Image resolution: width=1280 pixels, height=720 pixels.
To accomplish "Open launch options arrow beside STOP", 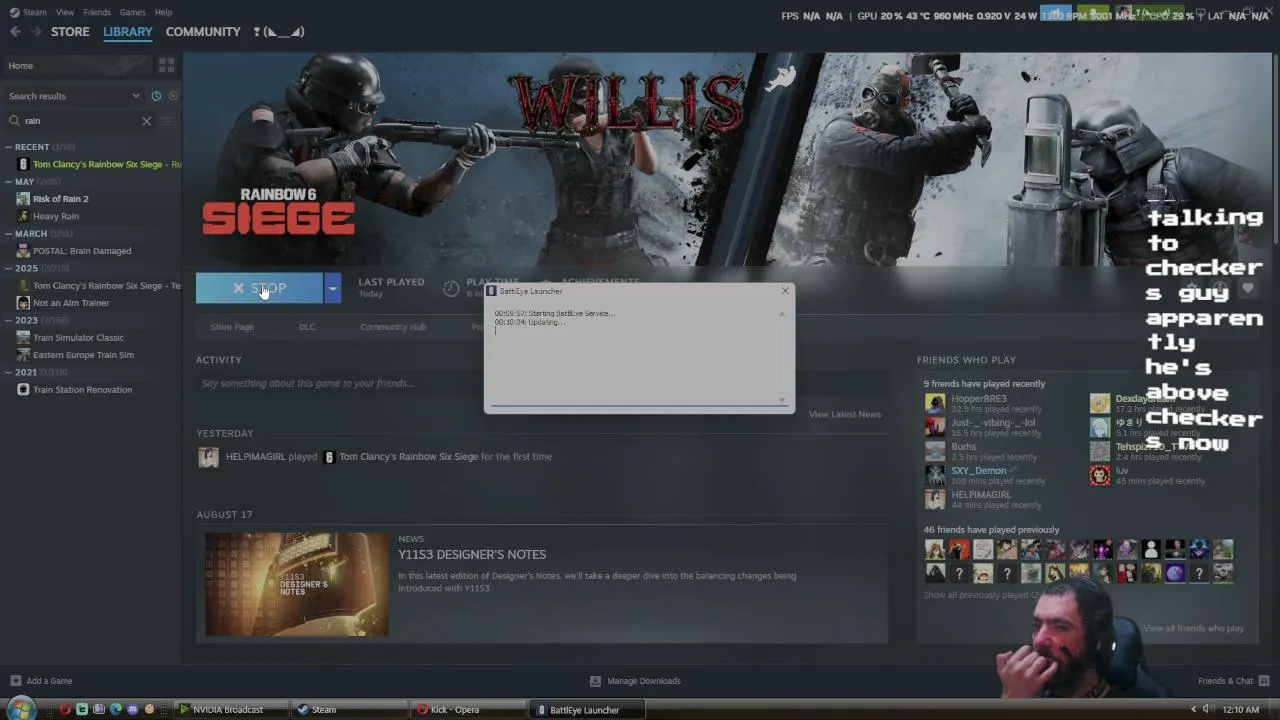I will coord(332,288).
